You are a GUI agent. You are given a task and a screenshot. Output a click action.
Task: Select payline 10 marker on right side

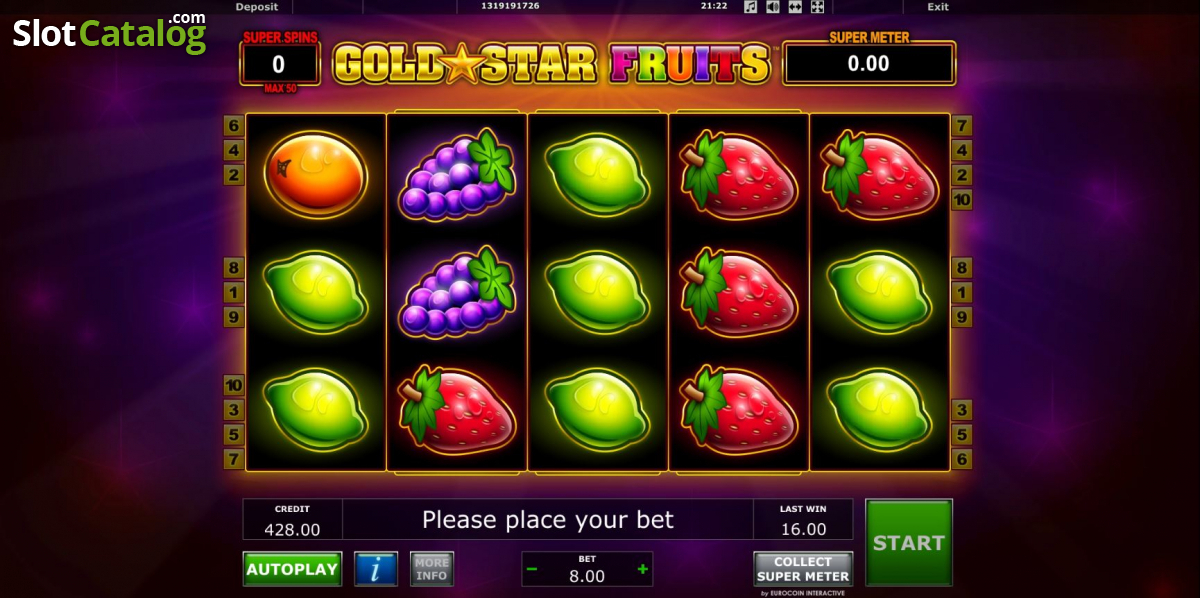point(962,199)
